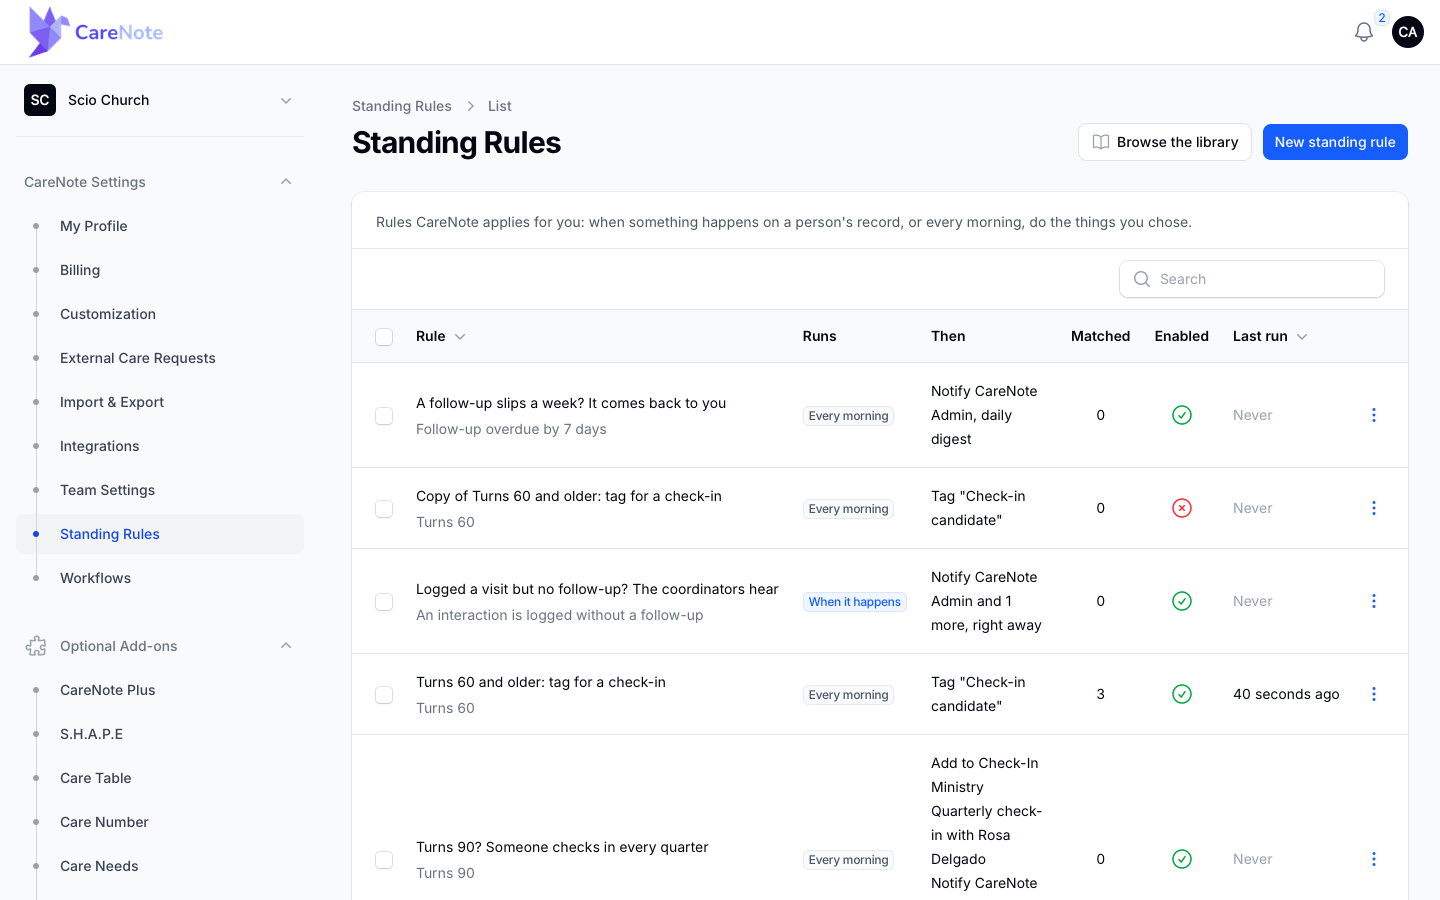Tick the select-all rules checkbox in header
The width and height of the screenshot is (1440, 900).
384,337
